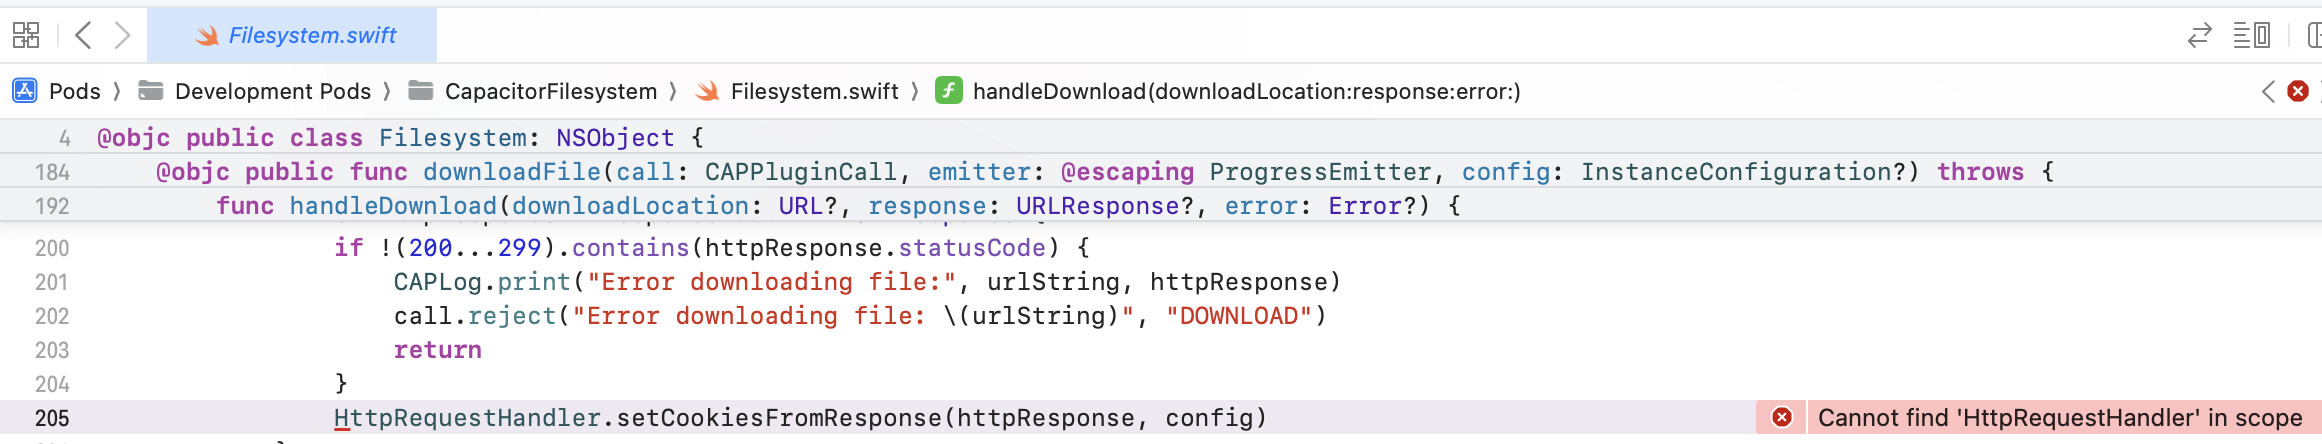The height and width of the screenshot is (444, 2322).
Task: Open Pods breadcrumb item
Action: click(x=75, y=91)
